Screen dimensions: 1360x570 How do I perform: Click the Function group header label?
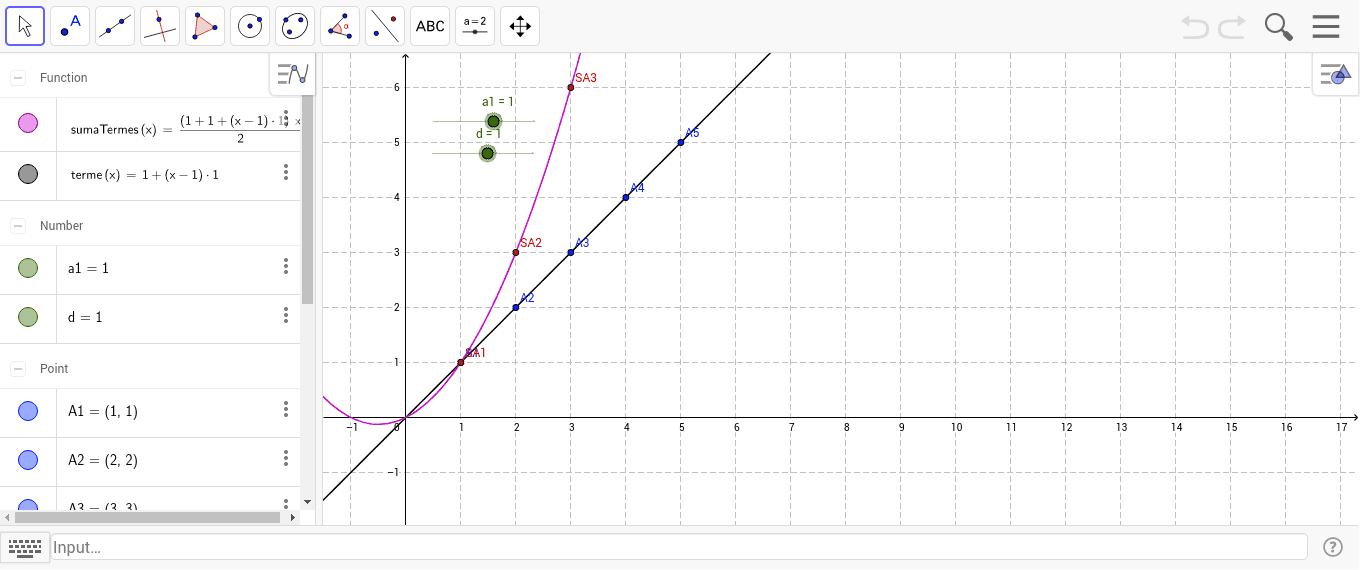tap(64, 78)
